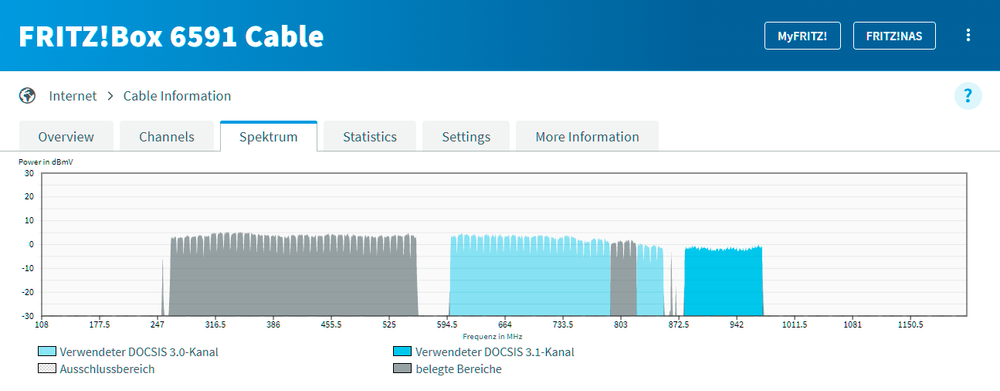Click the Ausschlussbereich legend label
The width and height of the screenshot is (1000, 391).
[x=107, y=369]
